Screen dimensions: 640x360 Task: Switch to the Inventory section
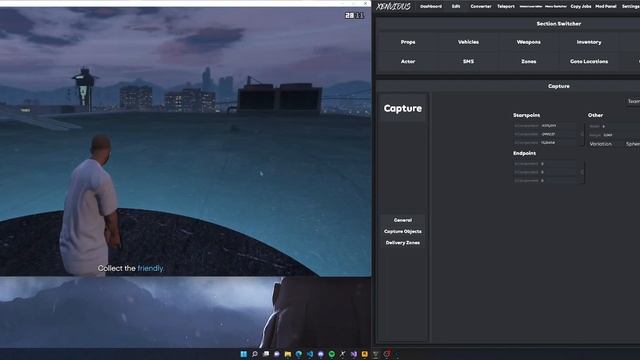589,42
